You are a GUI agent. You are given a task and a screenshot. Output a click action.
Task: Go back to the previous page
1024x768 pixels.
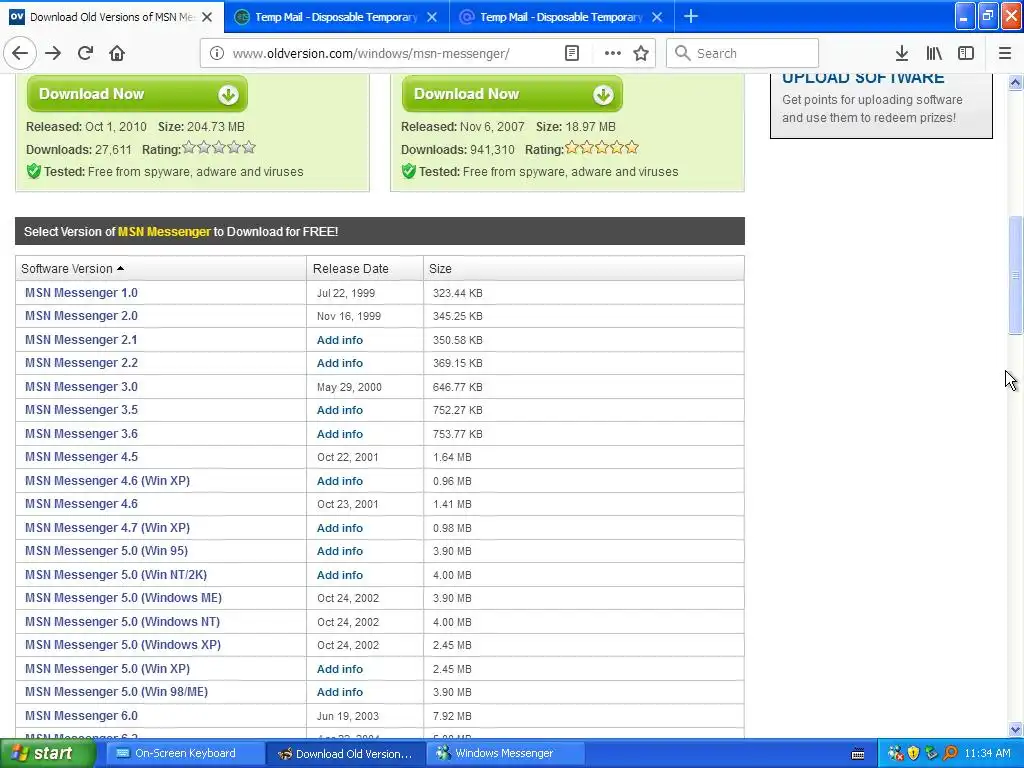point(20,54)
